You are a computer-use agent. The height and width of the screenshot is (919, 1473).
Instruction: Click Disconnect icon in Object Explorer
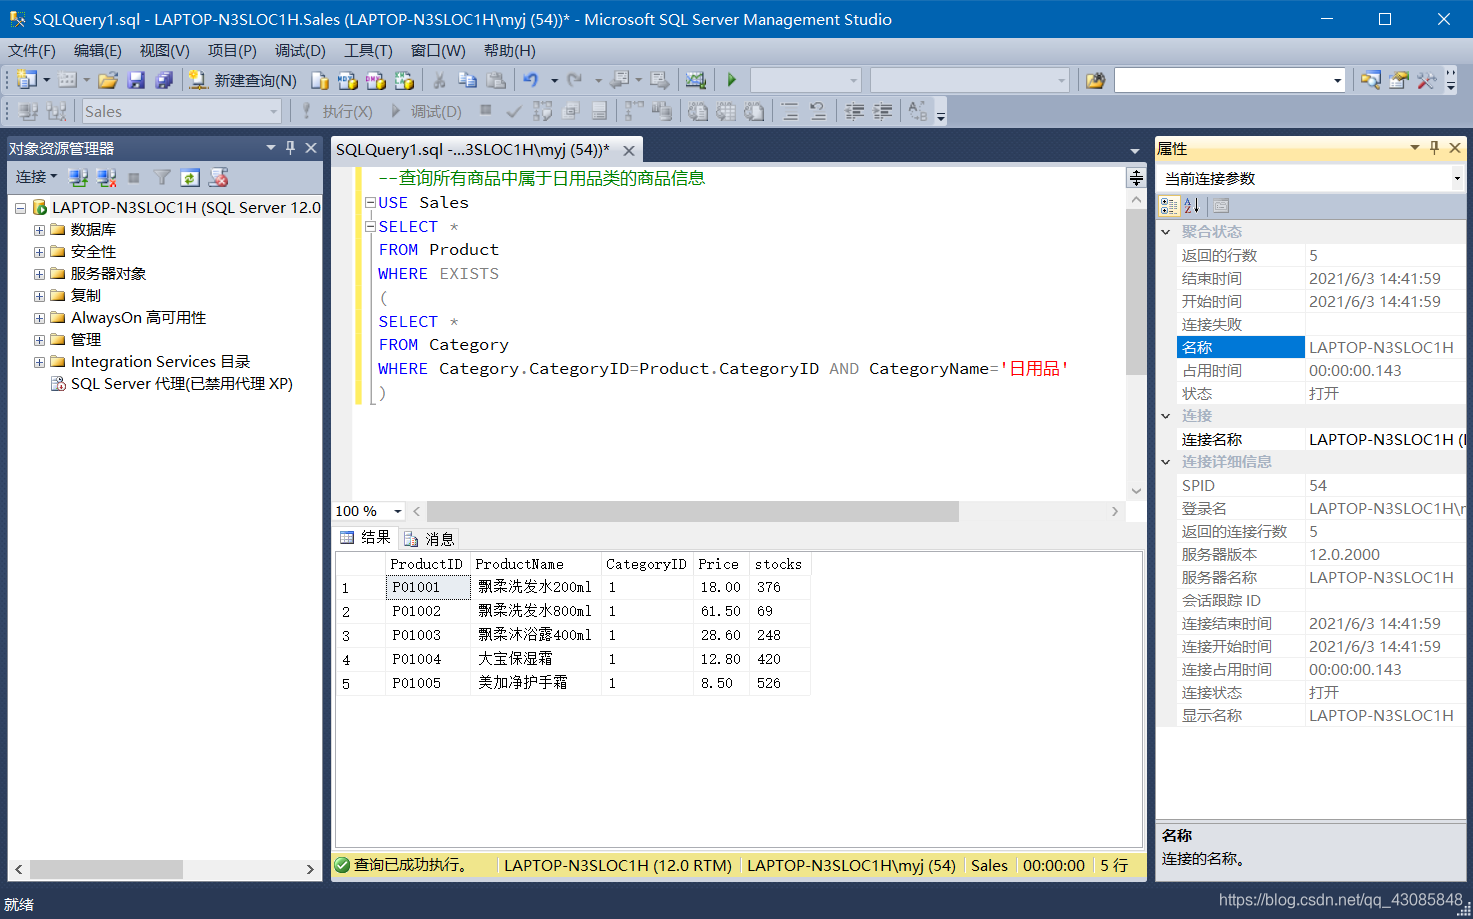point(106,177)
